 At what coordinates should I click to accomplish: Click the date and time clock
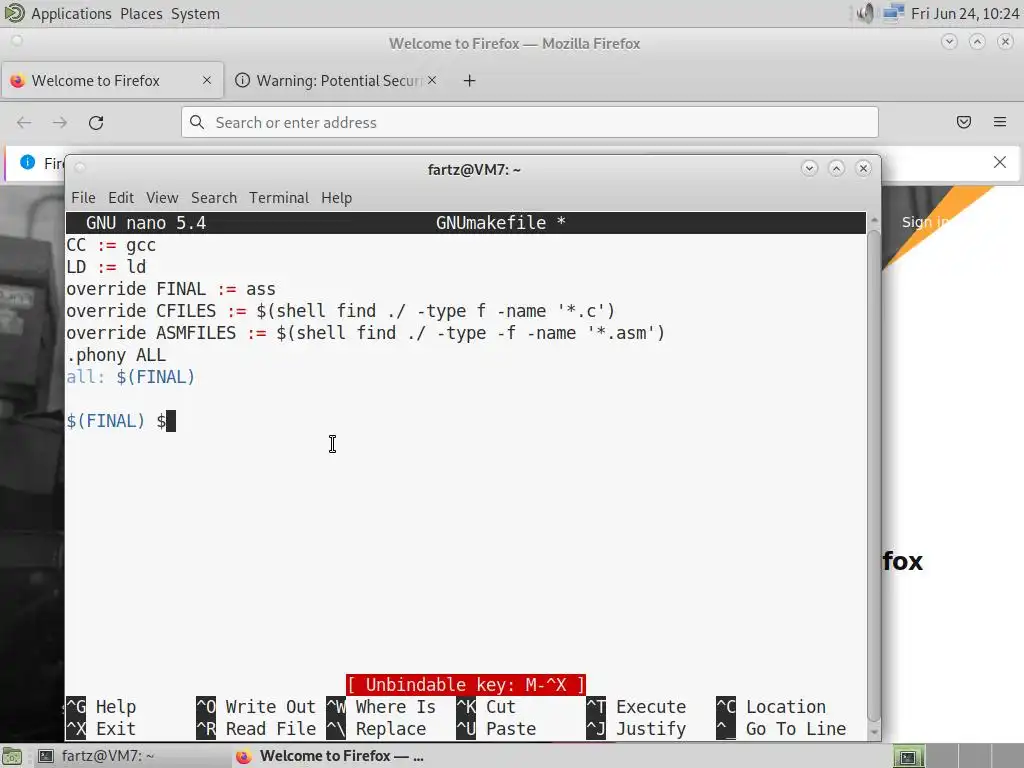pos(965,14)
